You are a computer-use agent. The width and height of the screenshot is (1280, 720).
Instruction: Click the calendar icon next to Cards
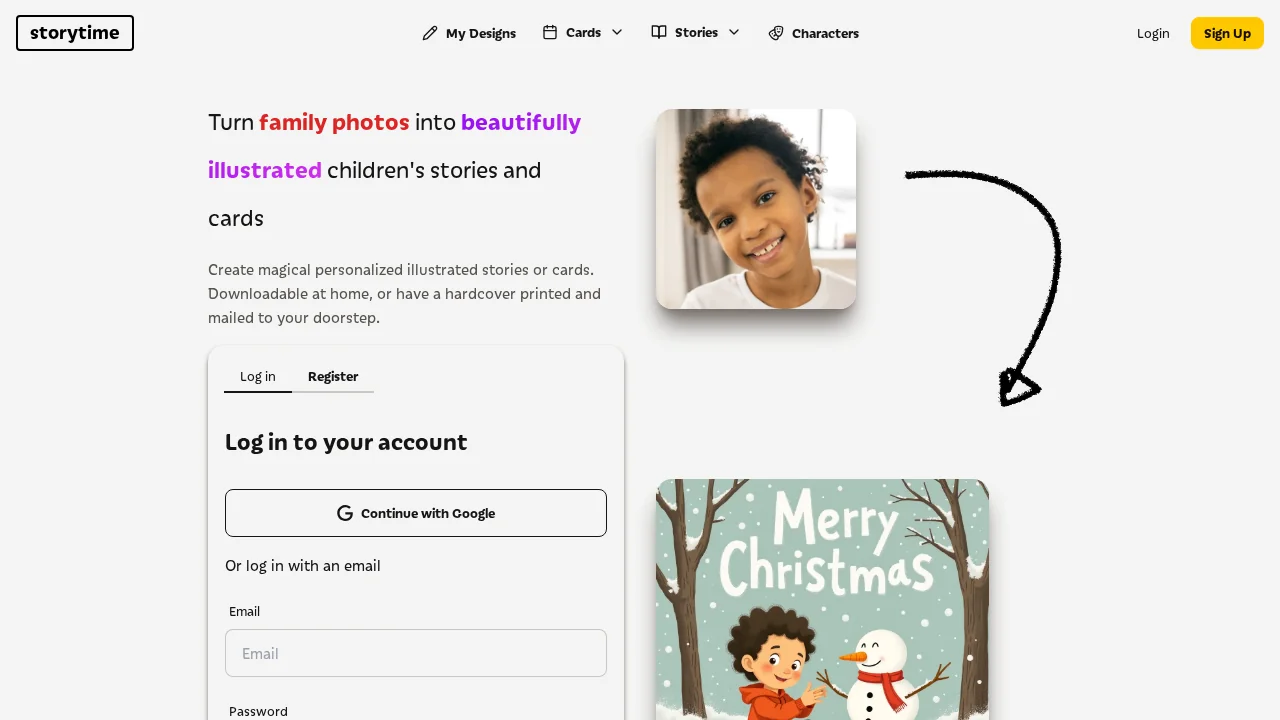pos(550,32)
